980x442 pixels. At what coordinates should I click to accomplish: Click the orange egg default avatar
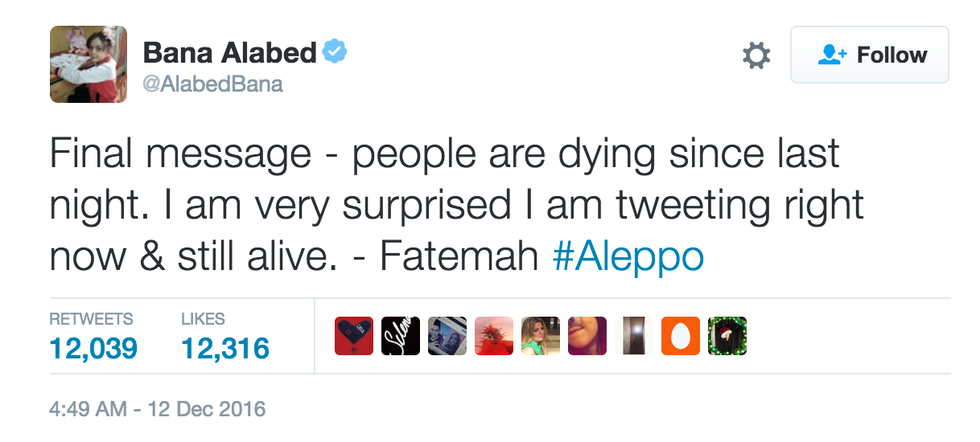pyautogui.click(x=680, y=336)
